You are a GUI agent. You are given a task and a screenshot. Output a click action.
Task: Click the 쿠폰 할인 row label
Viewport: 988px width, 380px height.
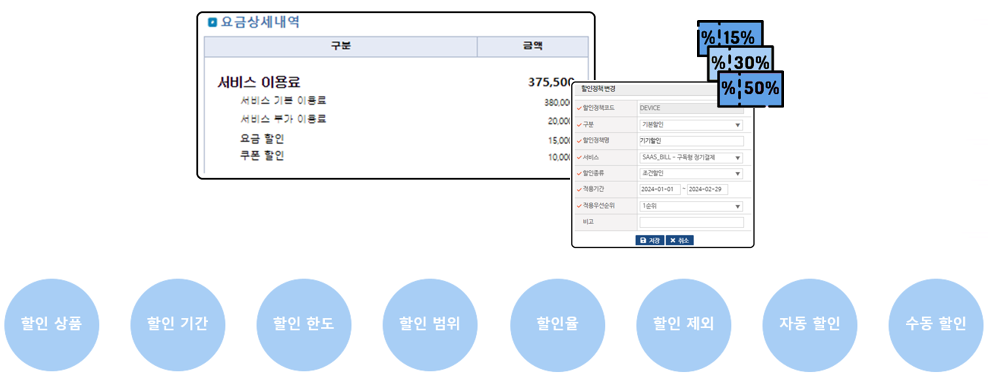coord(262,156)
